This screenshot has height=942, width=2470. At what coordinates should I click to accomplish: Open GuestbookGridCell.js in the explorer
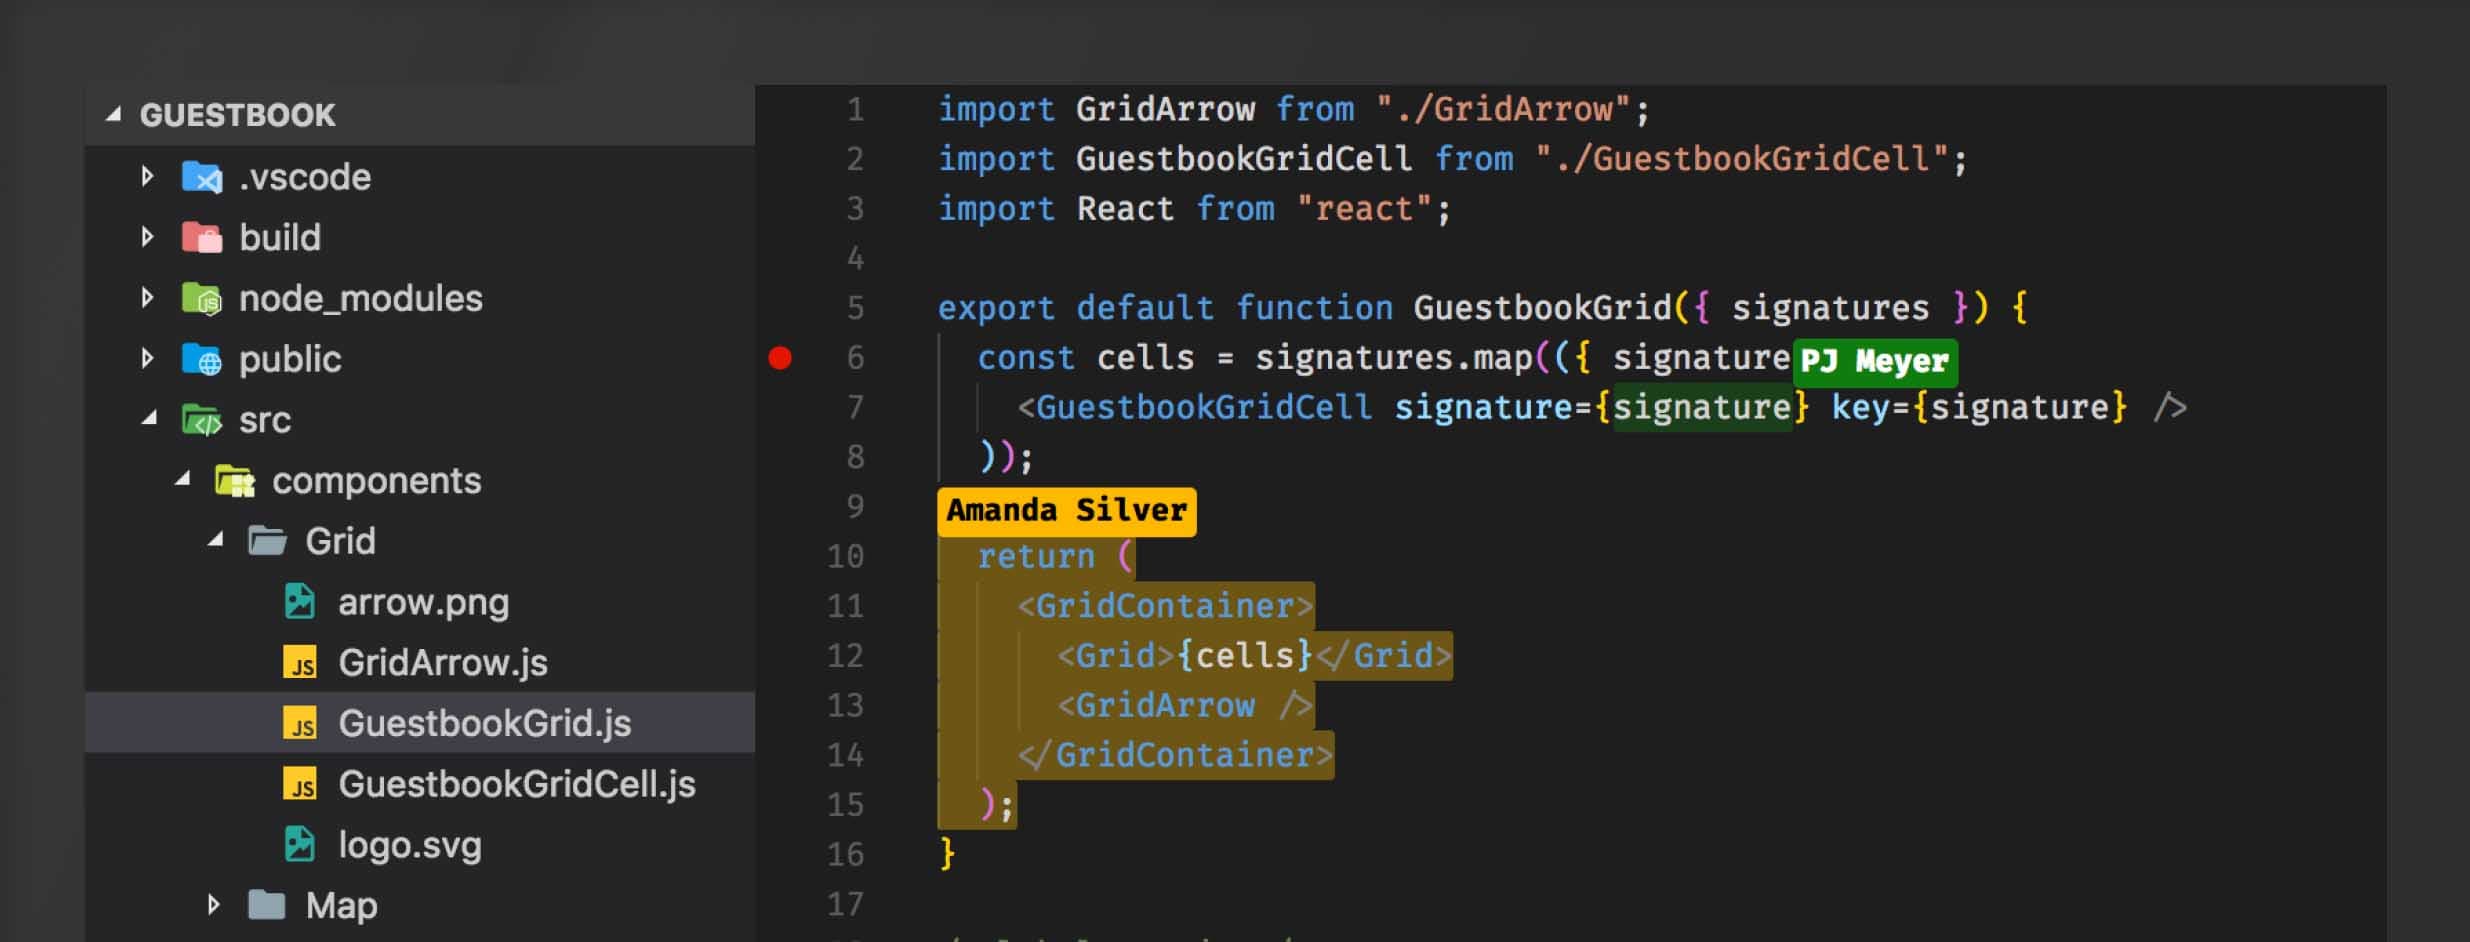[516, 784]
